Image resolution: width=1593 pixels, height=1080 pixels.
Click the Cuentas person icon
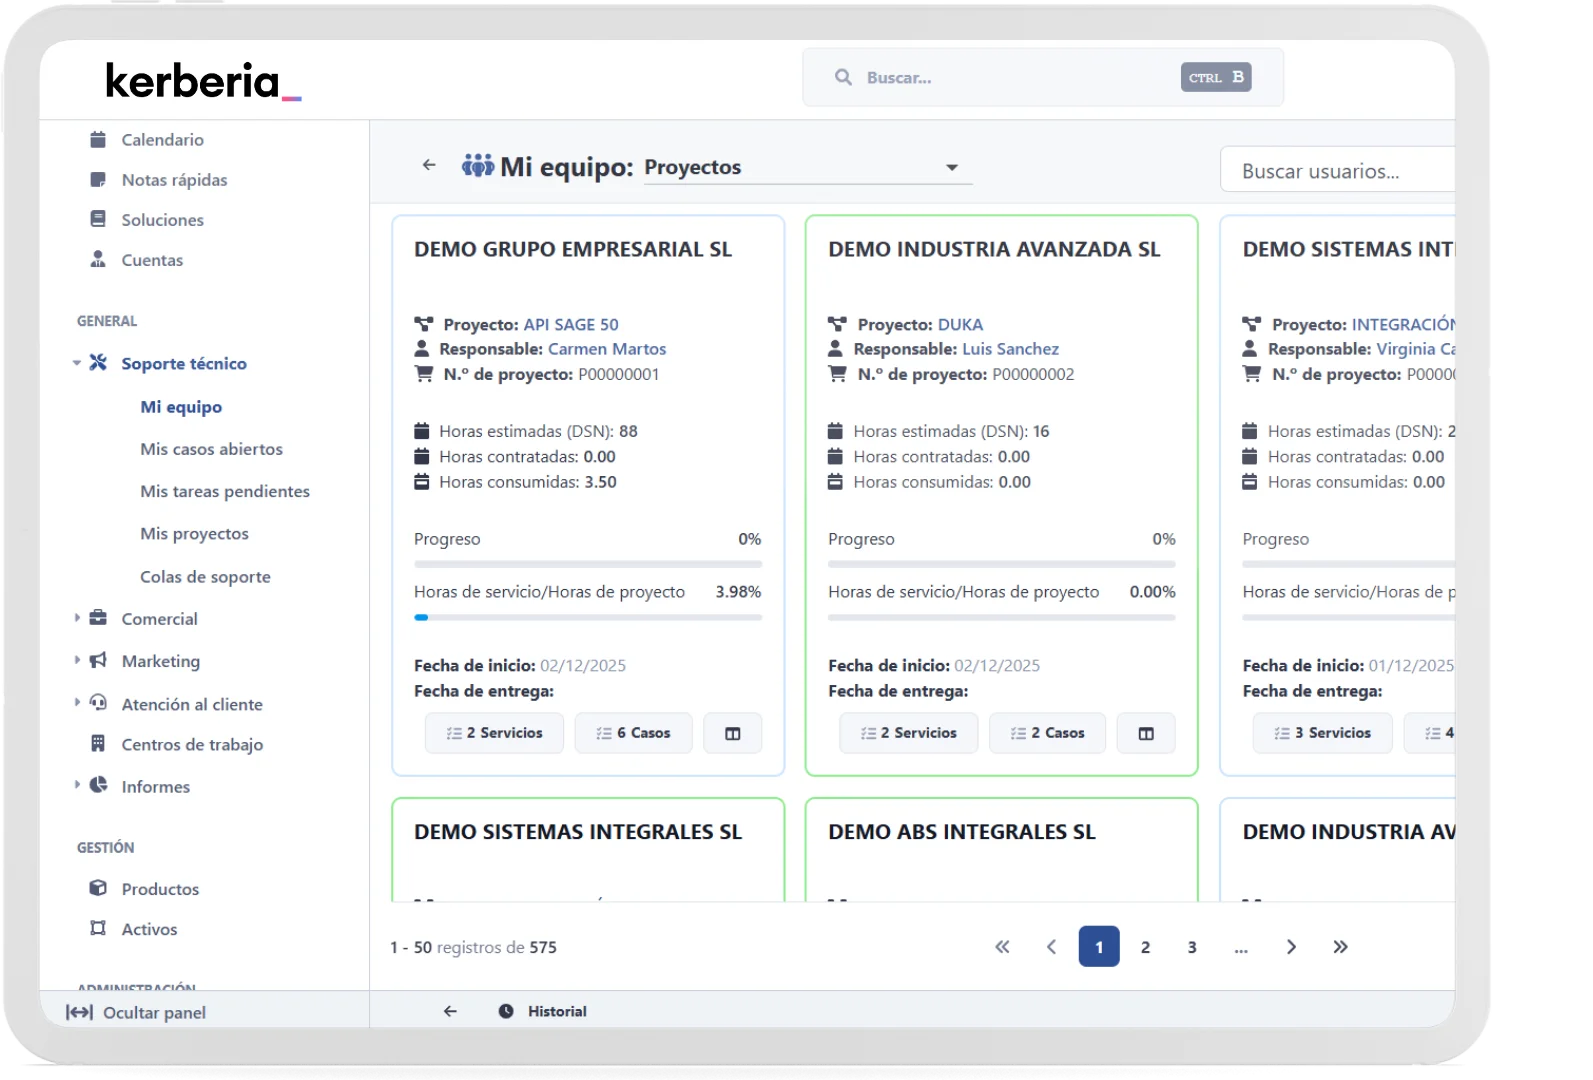click(x=98, y=259)
